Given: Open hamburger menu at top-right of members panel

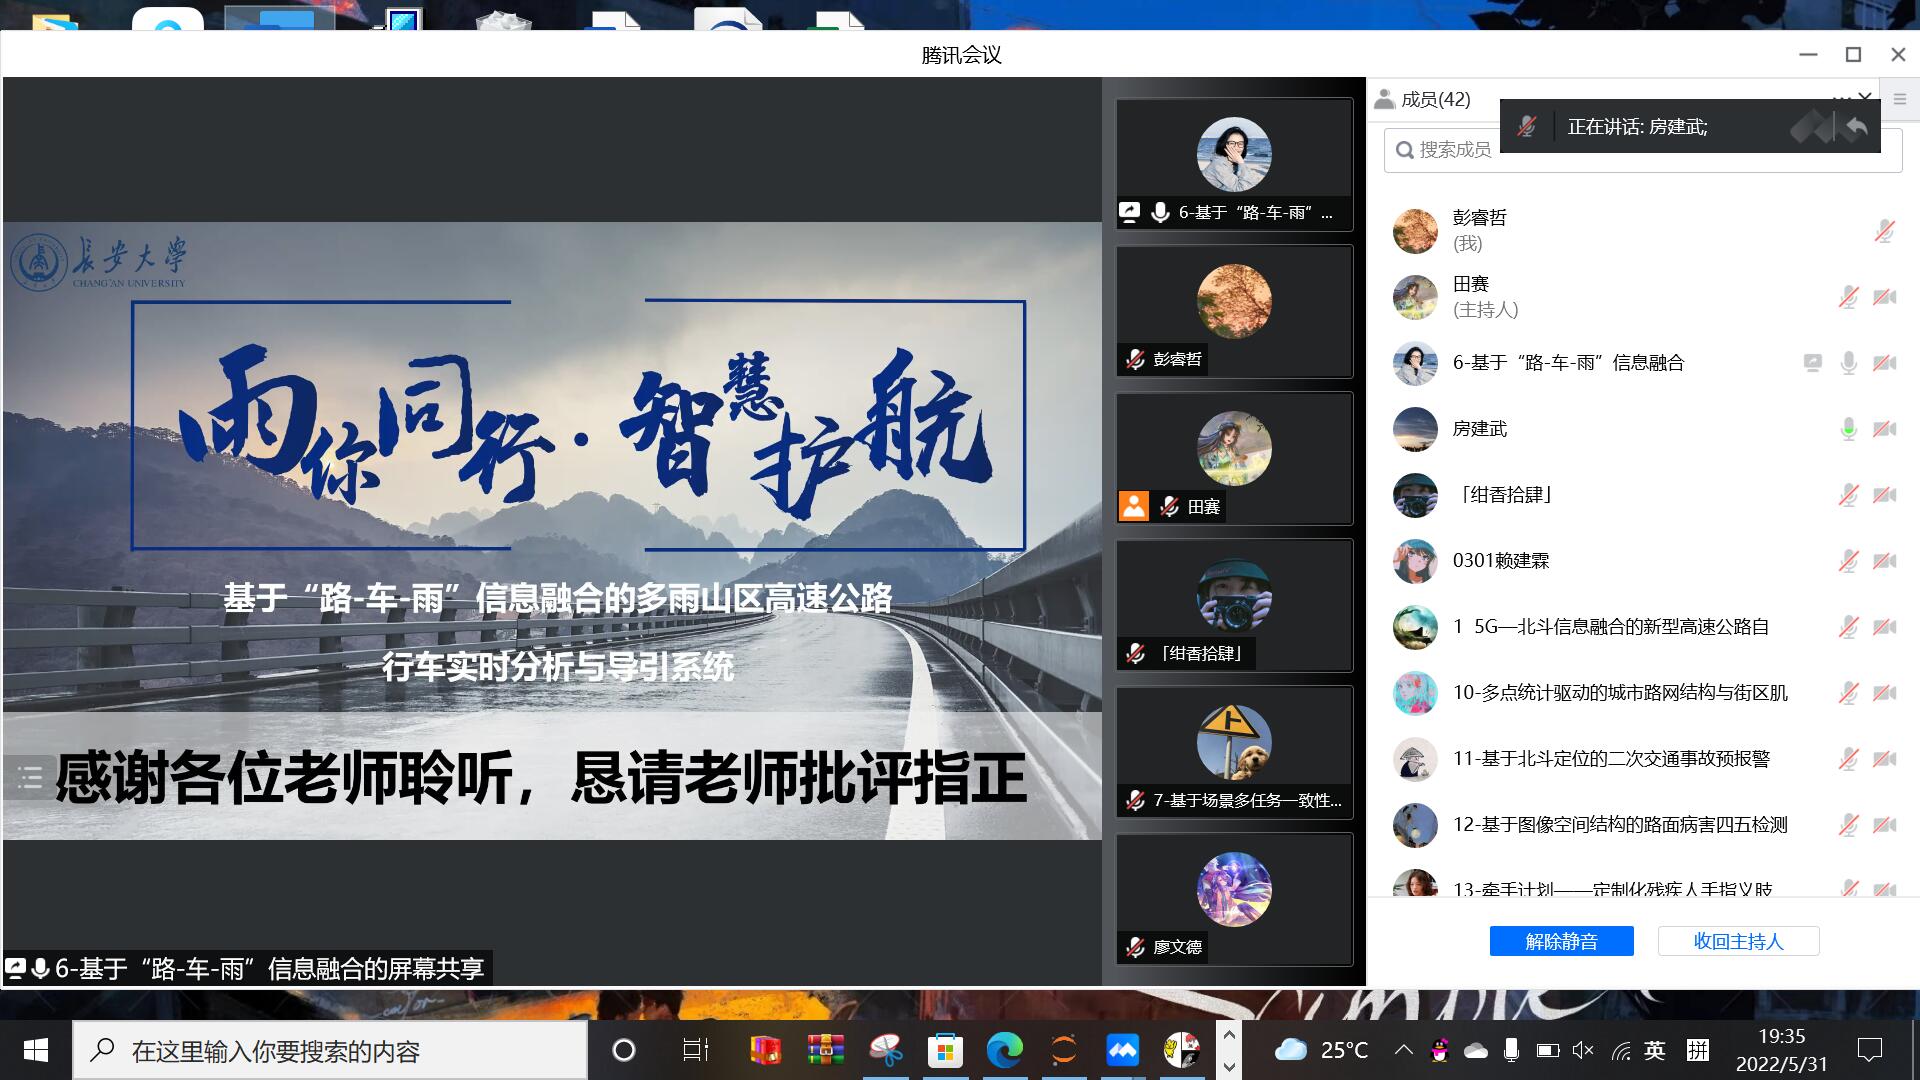Looking at the screenshot, I should (1899, 99).
